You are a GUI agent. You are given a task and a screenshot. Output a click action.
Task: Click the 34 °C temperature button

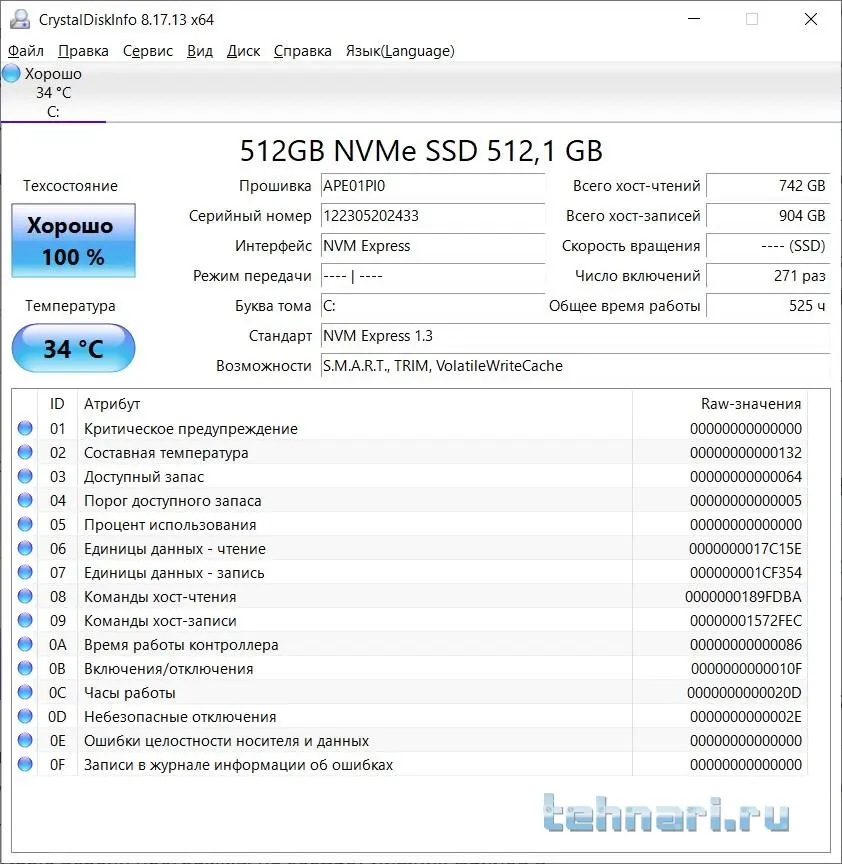[x=73, y=348]
